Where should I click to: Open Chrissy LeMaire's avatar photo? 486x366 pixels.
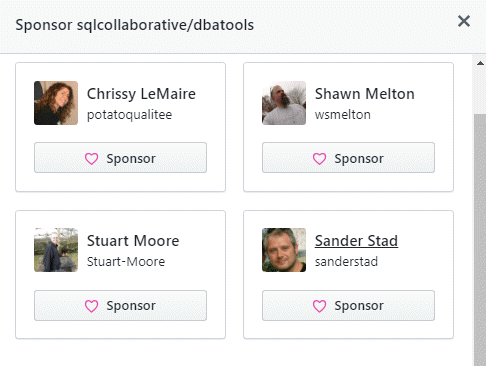[56, 103]
